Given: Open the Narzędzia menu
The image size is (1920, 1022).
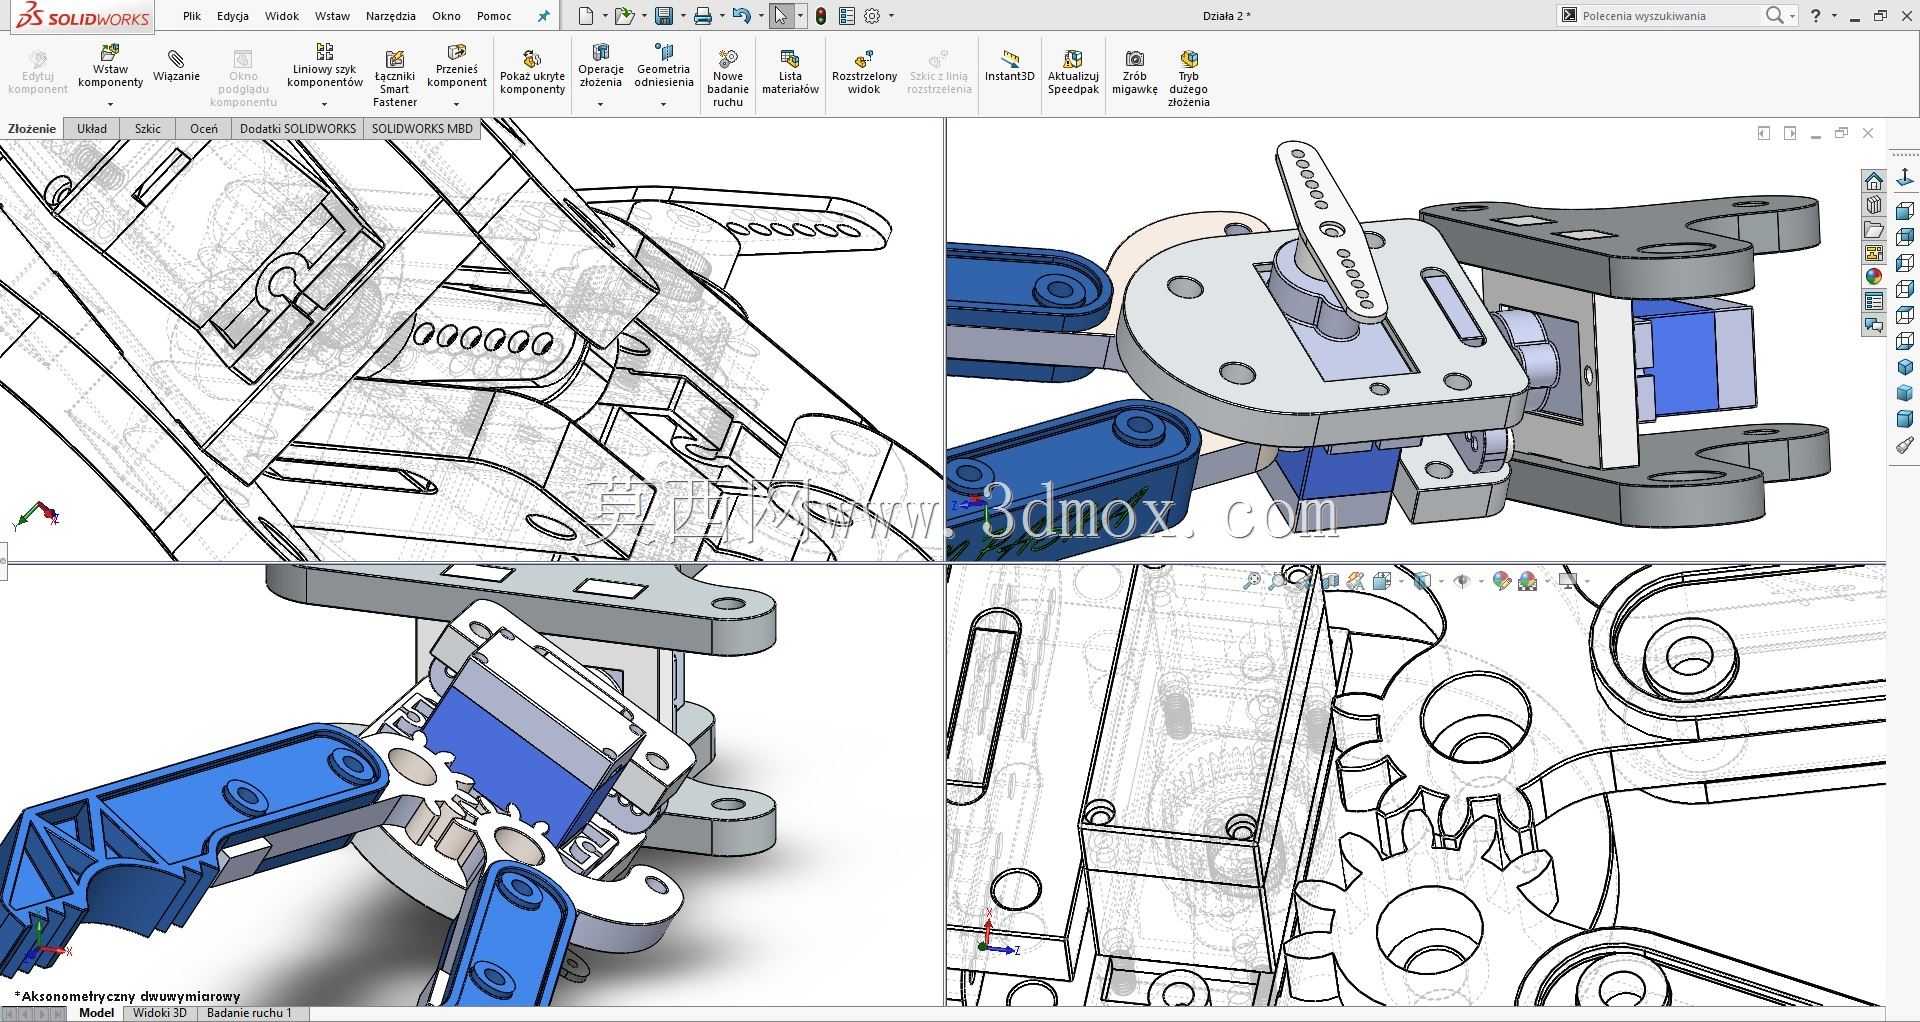Looking at the screenshot, I should pos(391,16).
